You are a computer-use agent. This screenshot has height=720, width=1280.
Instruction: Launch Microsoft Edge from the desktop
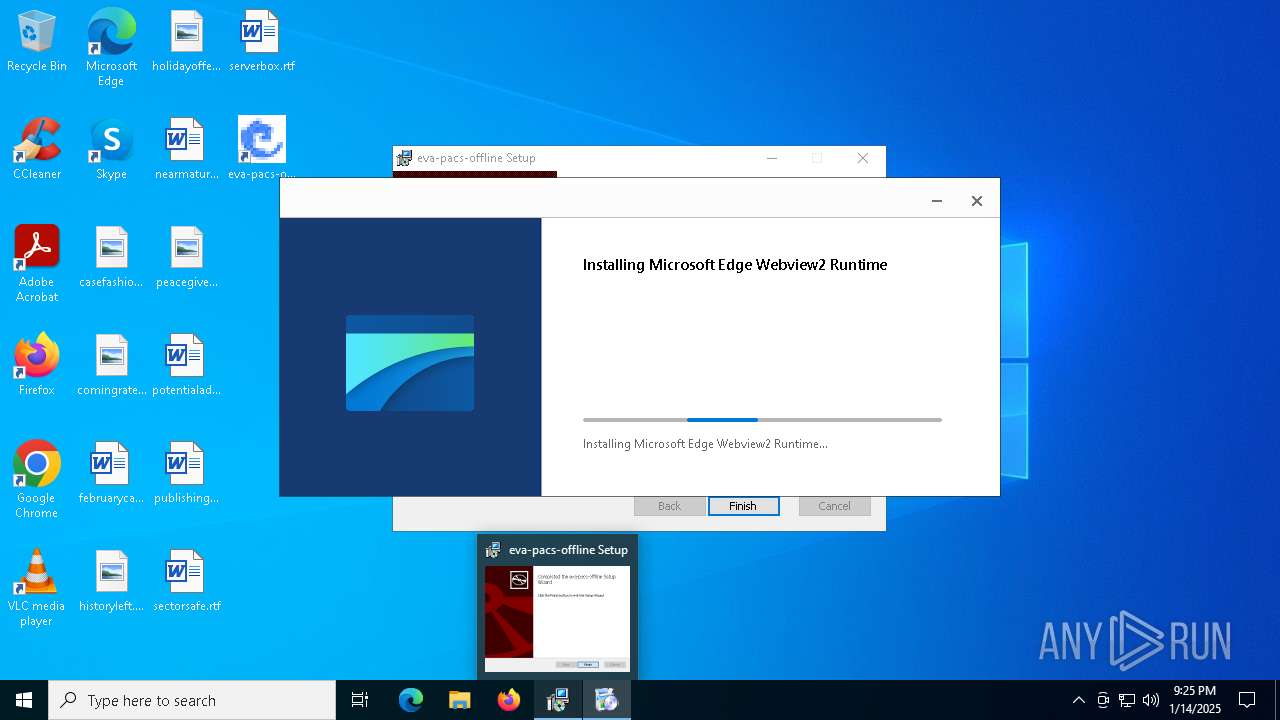111,48
